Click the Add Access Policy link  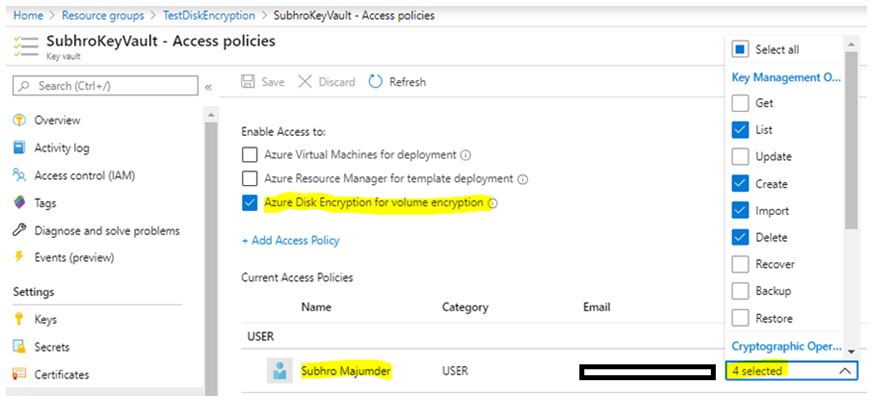coord(290,240)
